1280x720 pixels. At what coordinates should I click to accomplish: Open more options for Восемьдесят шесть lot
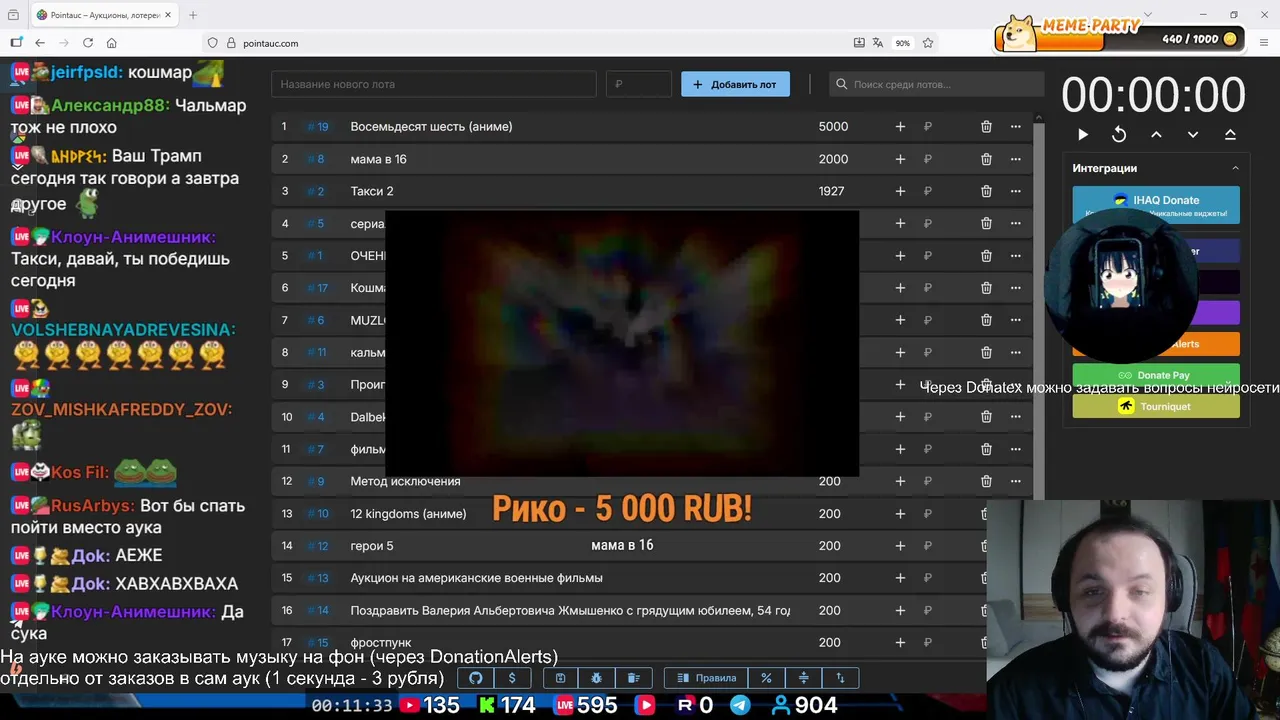tap(1016, 127)
